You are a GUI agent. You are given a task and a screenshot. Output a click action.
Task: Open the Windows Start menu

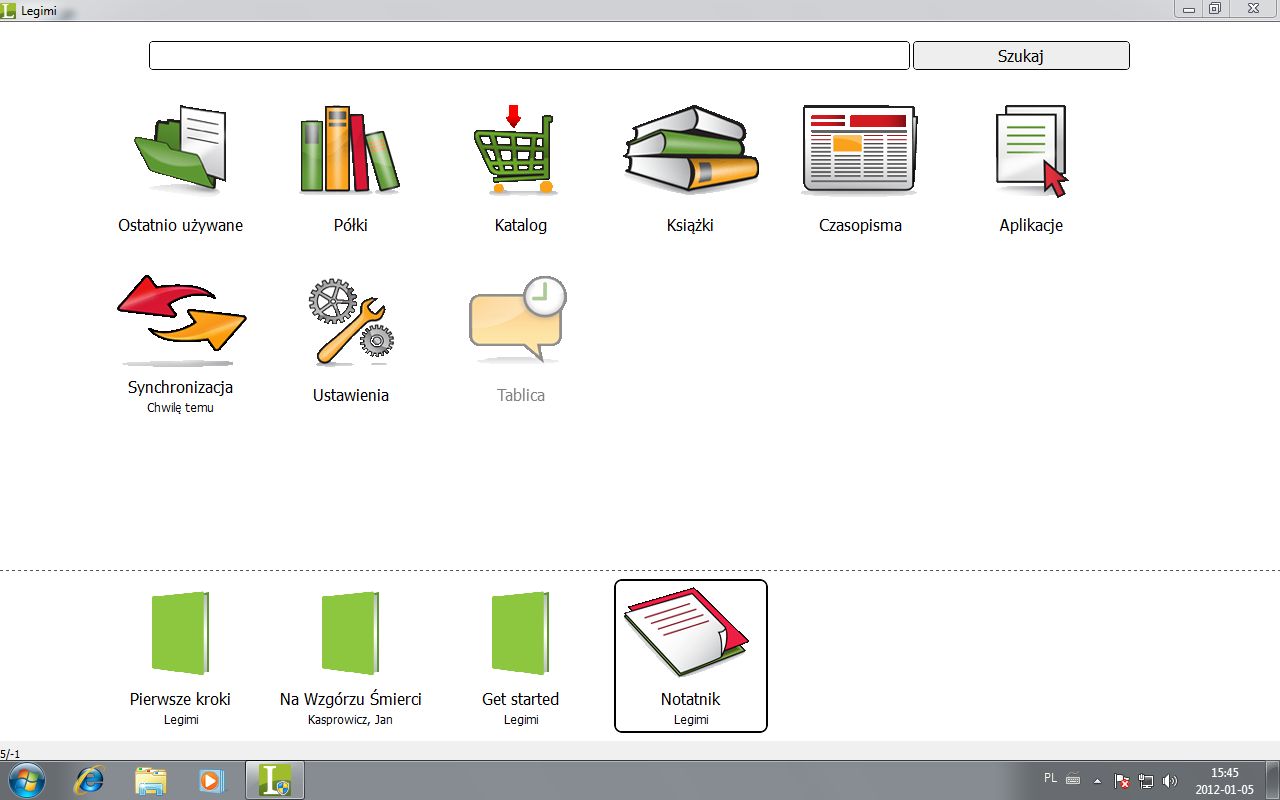[26, 780]
